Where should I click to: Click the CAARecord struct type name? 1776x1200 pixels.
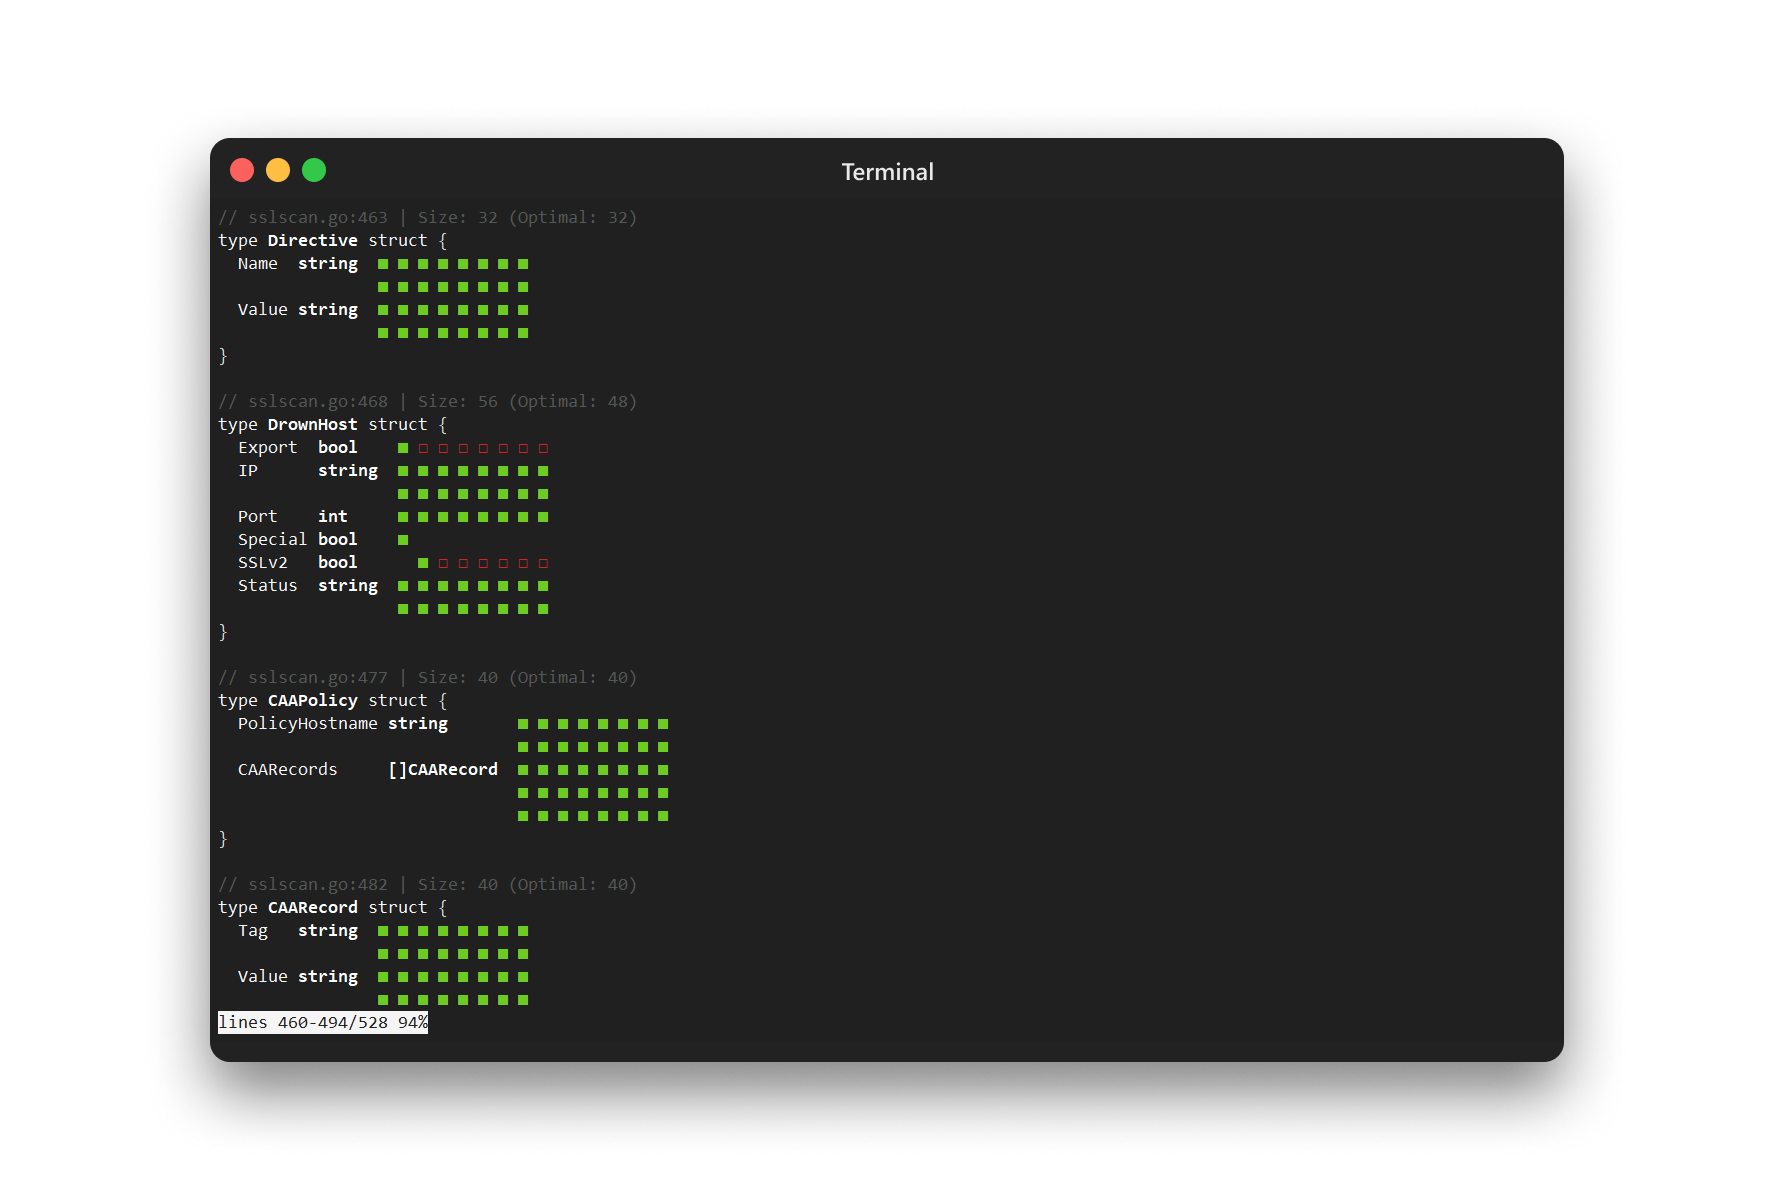312,907
